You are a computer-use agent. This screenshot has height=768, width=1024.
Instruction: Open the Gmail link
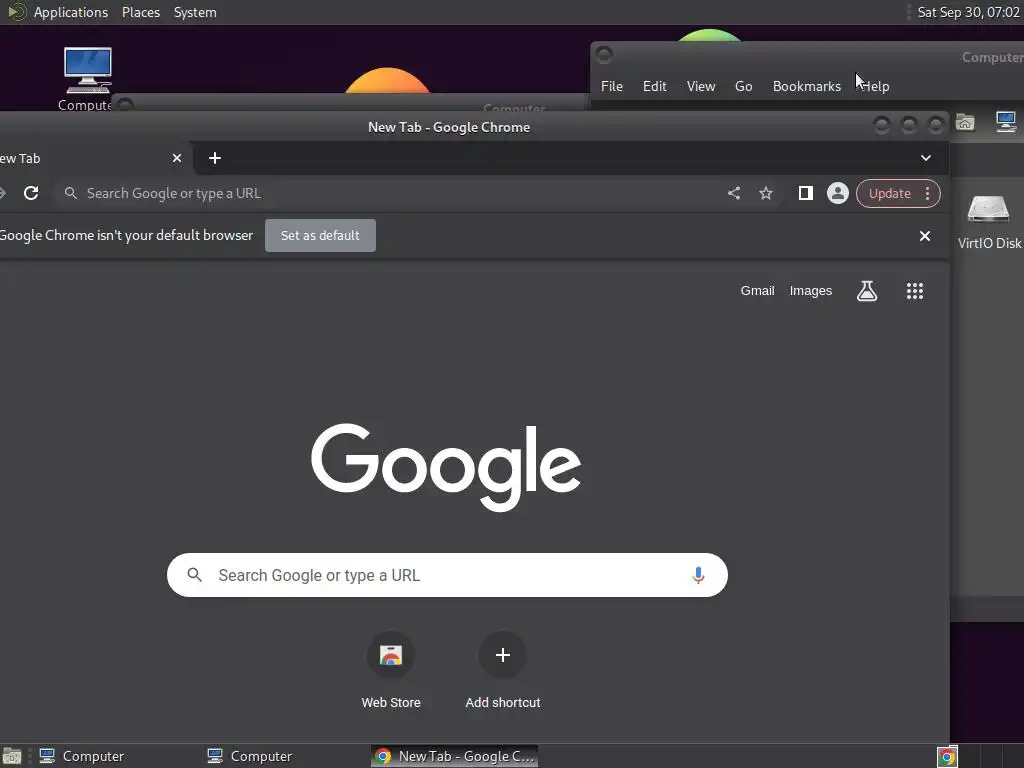point(758,291)
